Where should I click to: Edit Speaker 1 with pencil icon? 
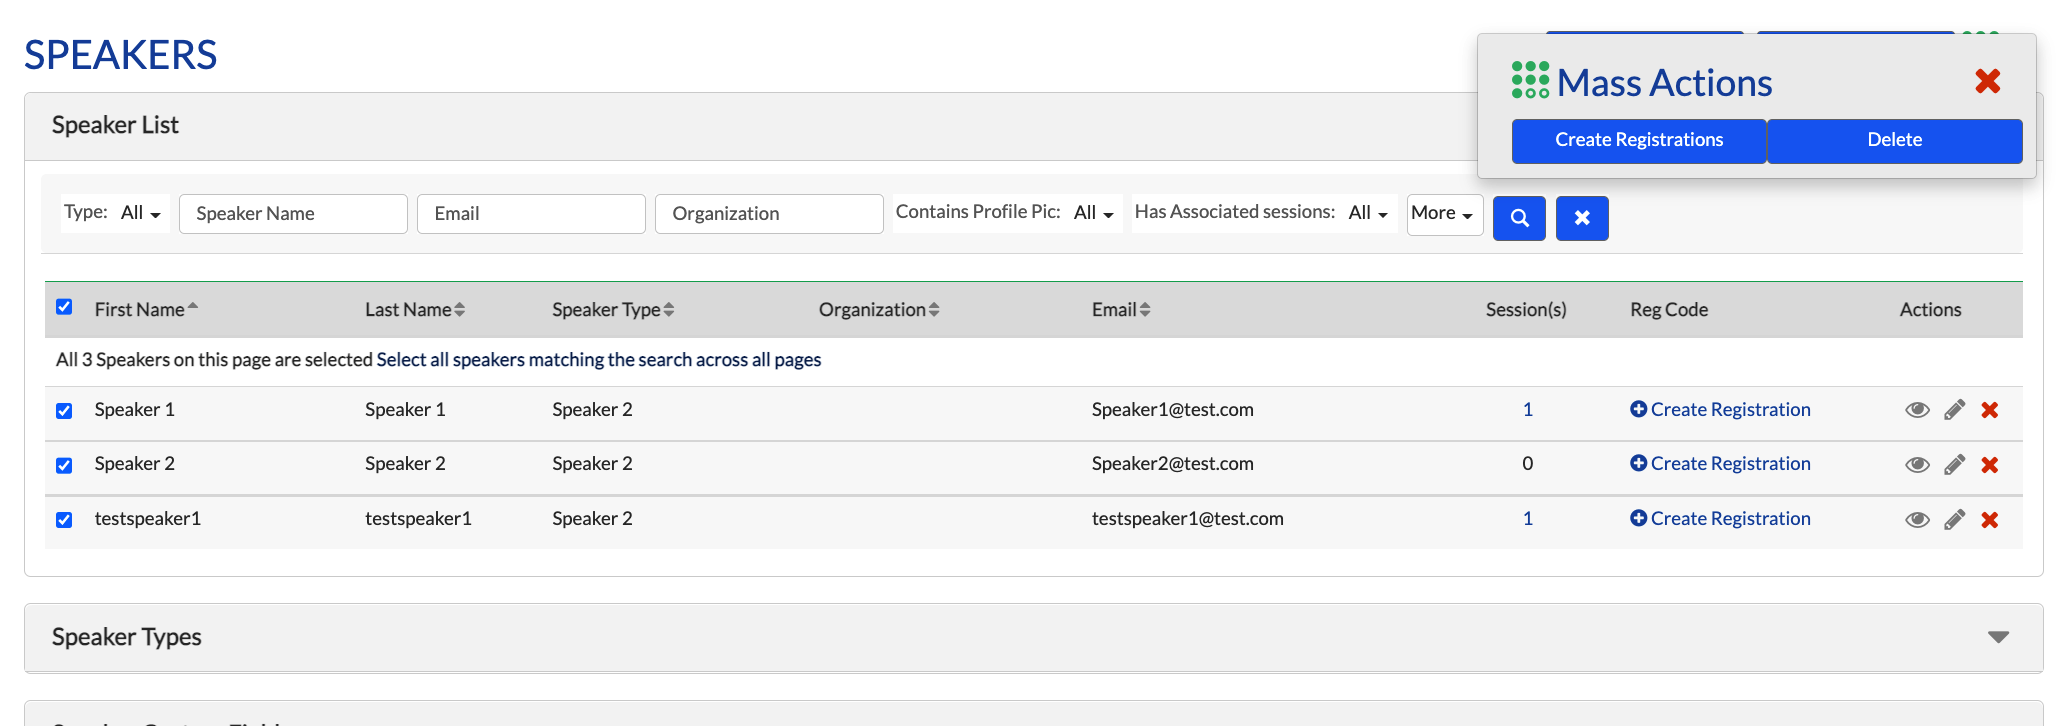tap(1954, 410)
